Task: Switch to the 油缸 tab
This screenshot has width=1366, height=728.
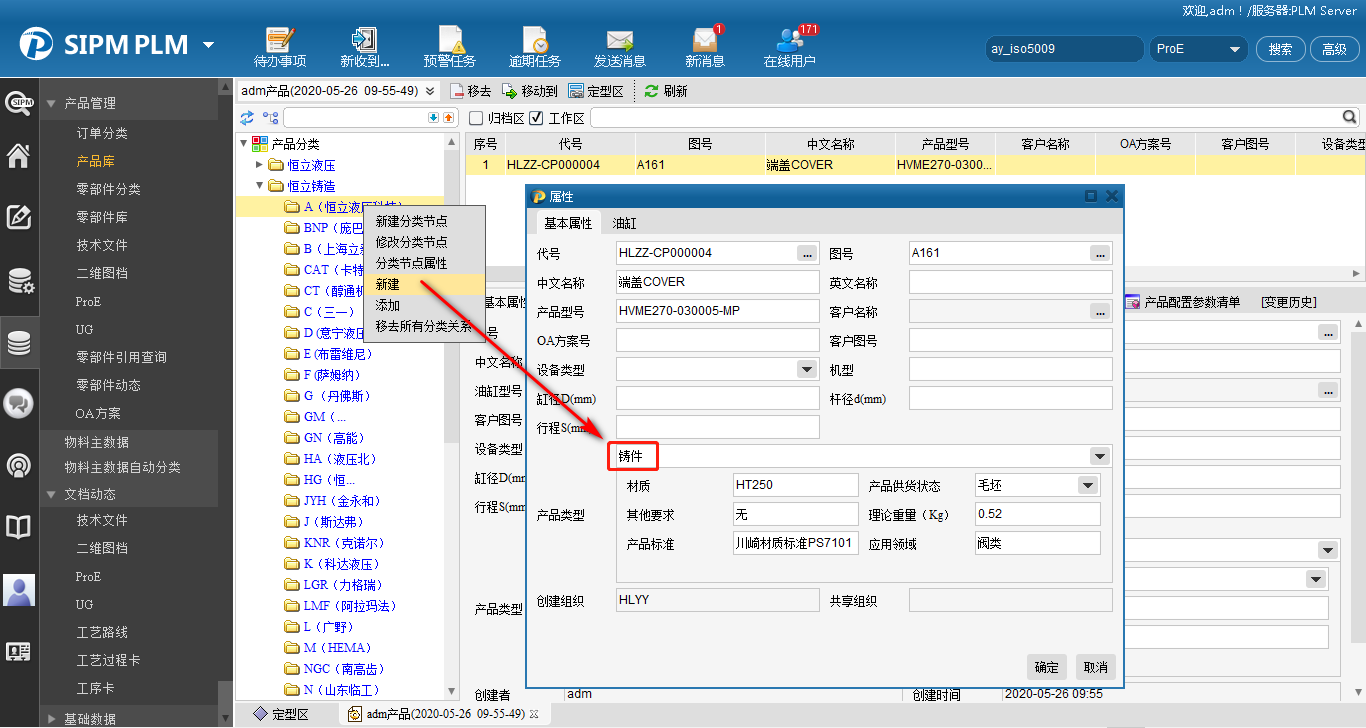Action: coord(624,223)
